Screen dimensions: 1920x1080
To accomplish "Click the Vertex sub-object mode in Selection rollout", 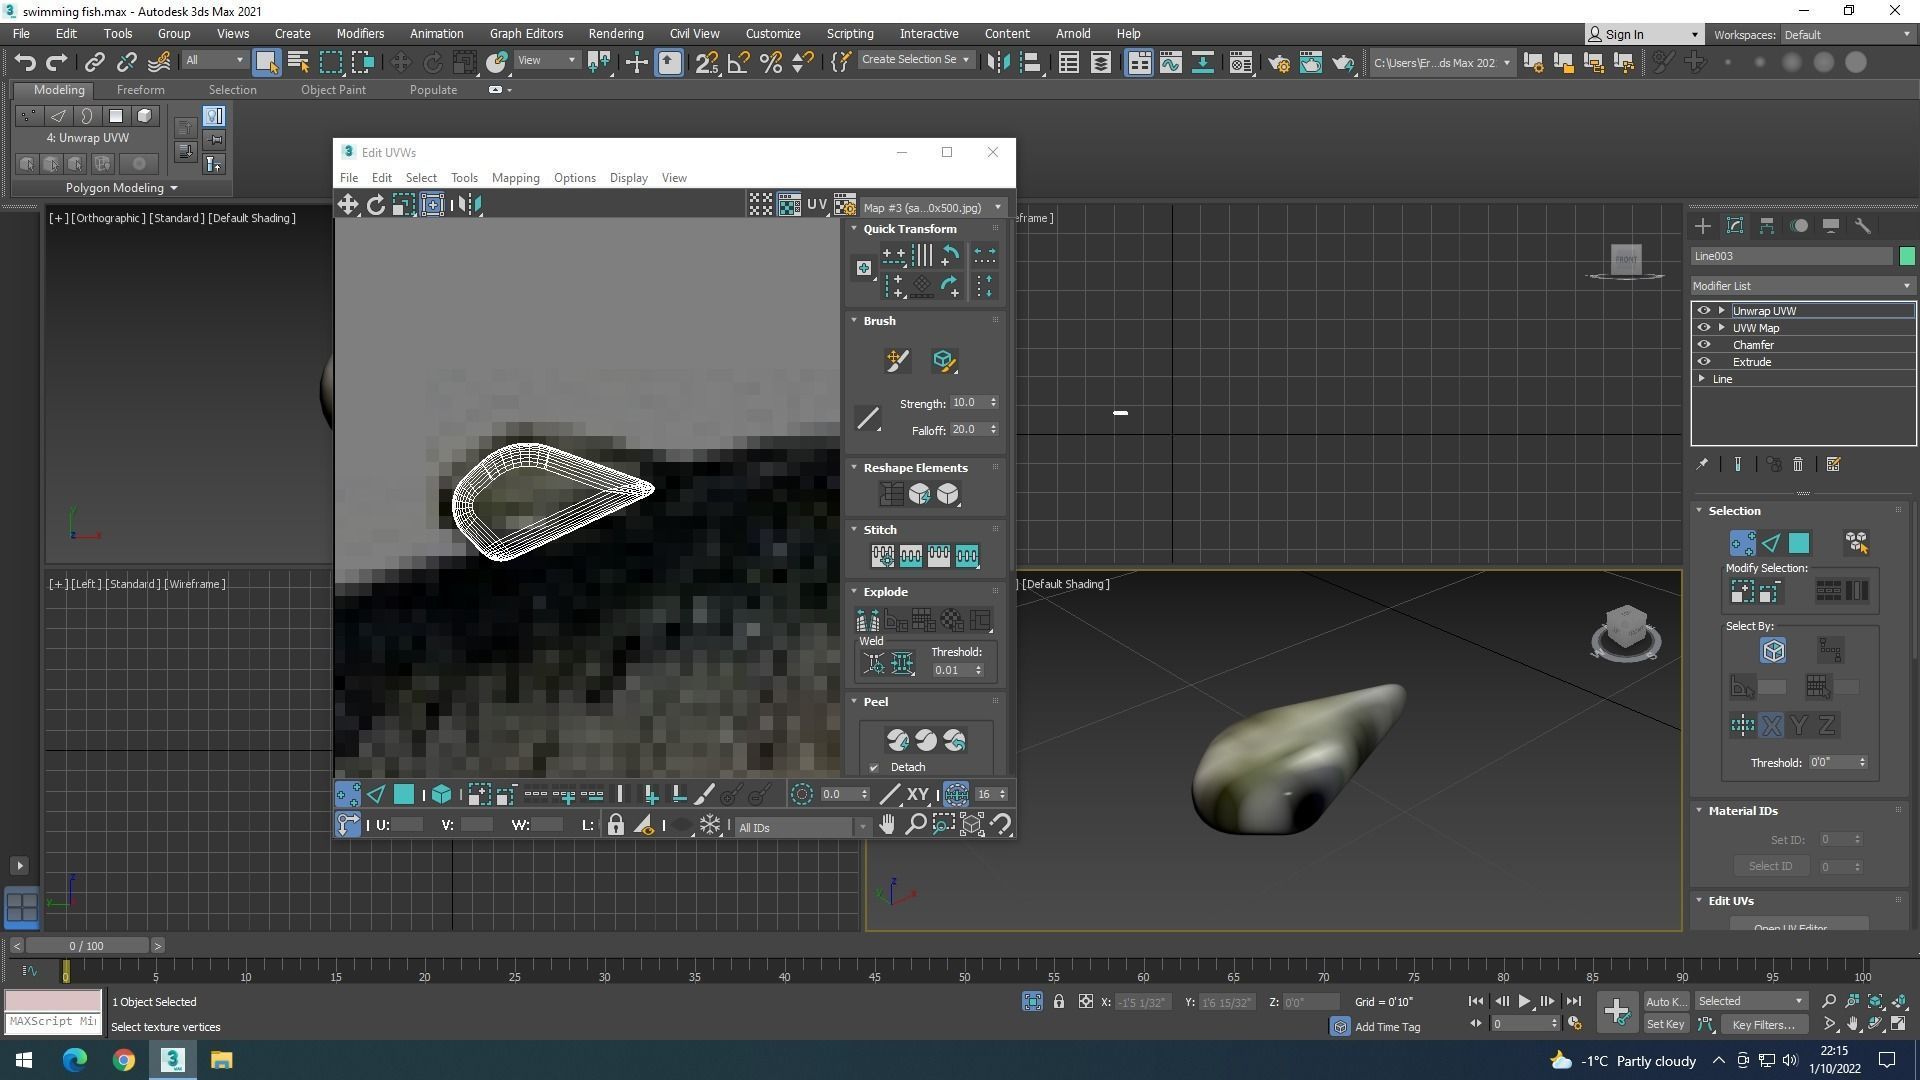I will point(1742,543).
